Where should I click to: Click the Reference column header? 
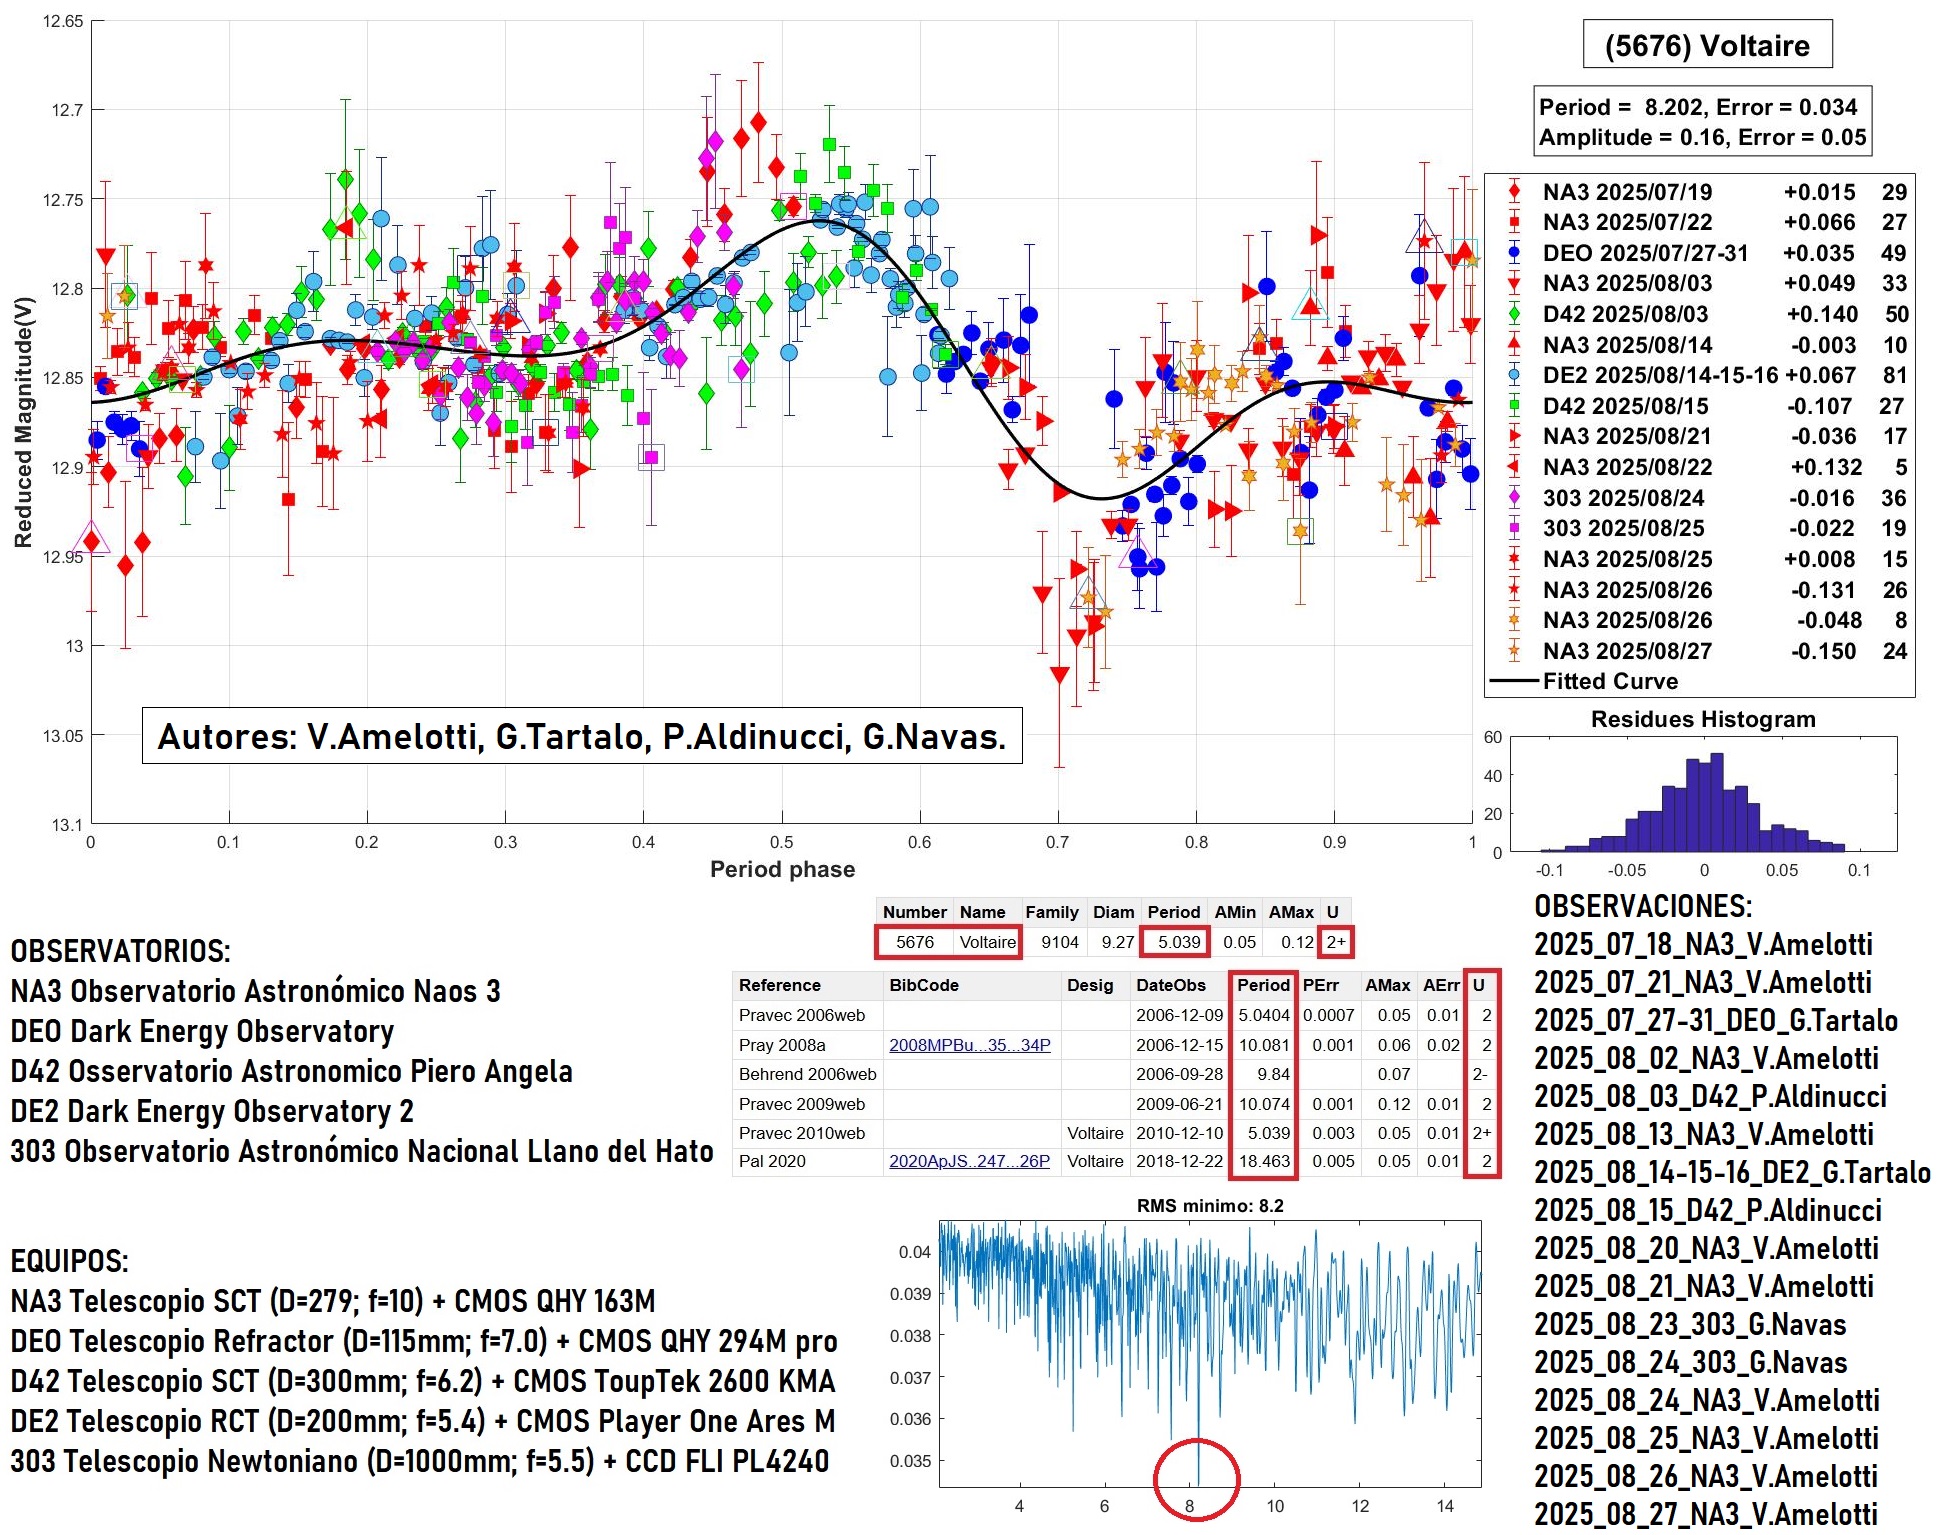(x=779, y=985)
